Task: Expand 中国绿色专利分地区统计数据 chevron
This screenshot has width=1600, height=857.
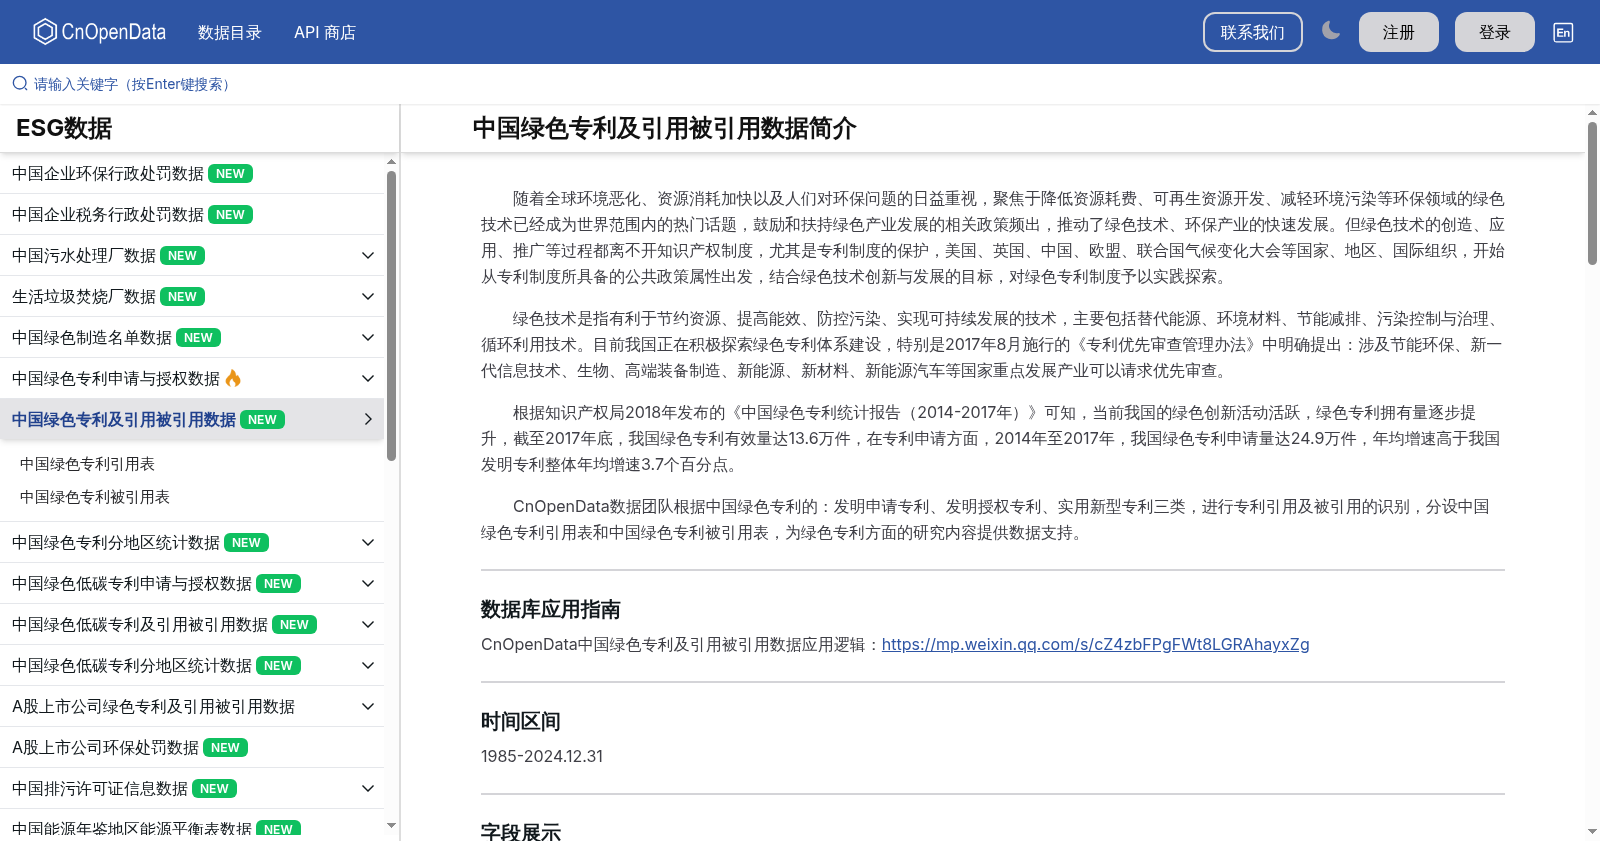Action: click(368, 543)
